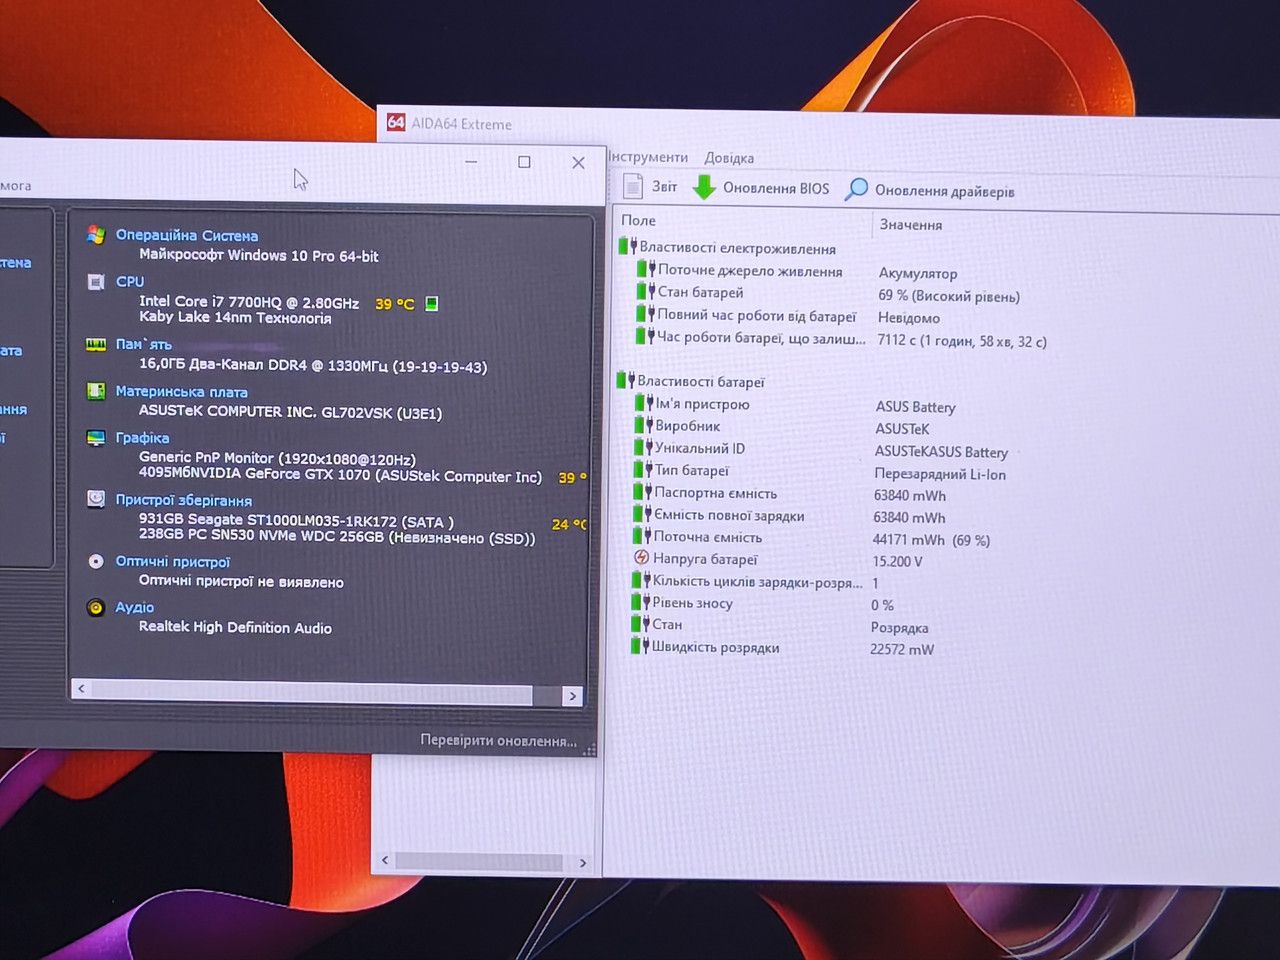The height and width of the screenshot is (960, 1280).
Task: Click the battery icon beside Поточне джерело живлення
Action: (x=646, y=269)
